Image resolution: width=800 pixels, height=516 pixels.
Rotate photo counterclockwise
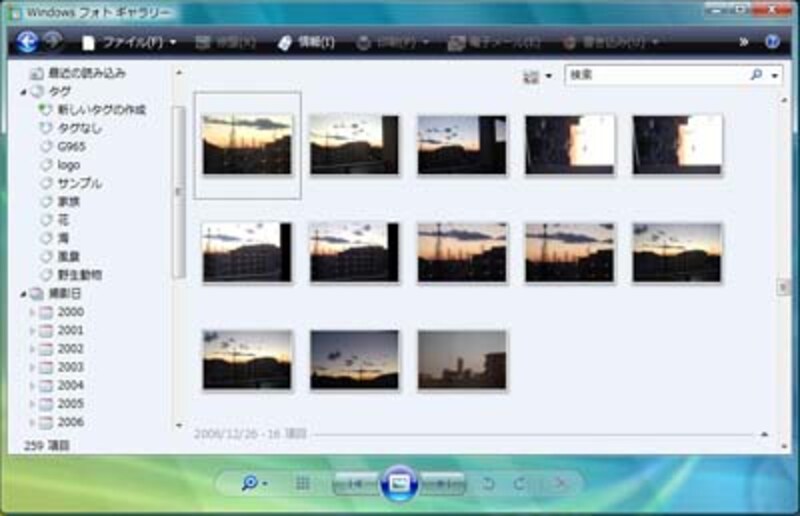[488, 483]
